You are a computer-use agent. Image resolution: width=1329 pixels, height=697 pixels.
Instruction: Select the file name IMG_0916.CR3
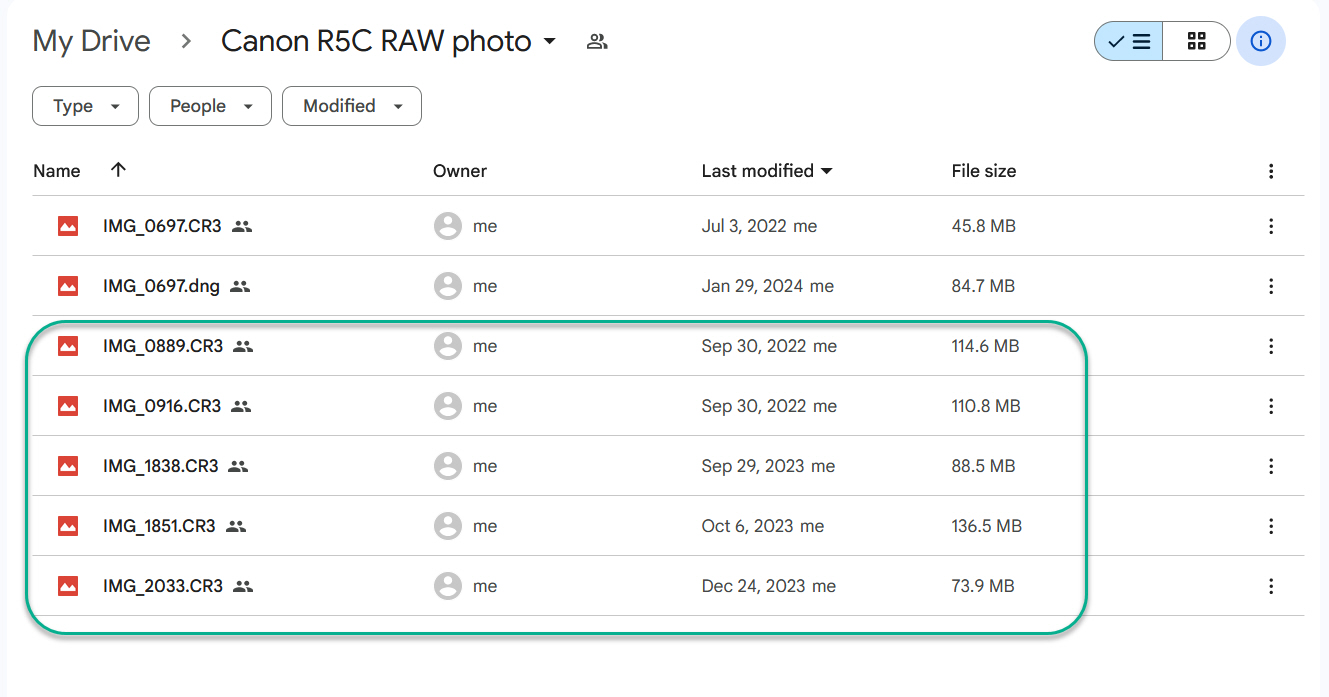click(x=162, y=406)
